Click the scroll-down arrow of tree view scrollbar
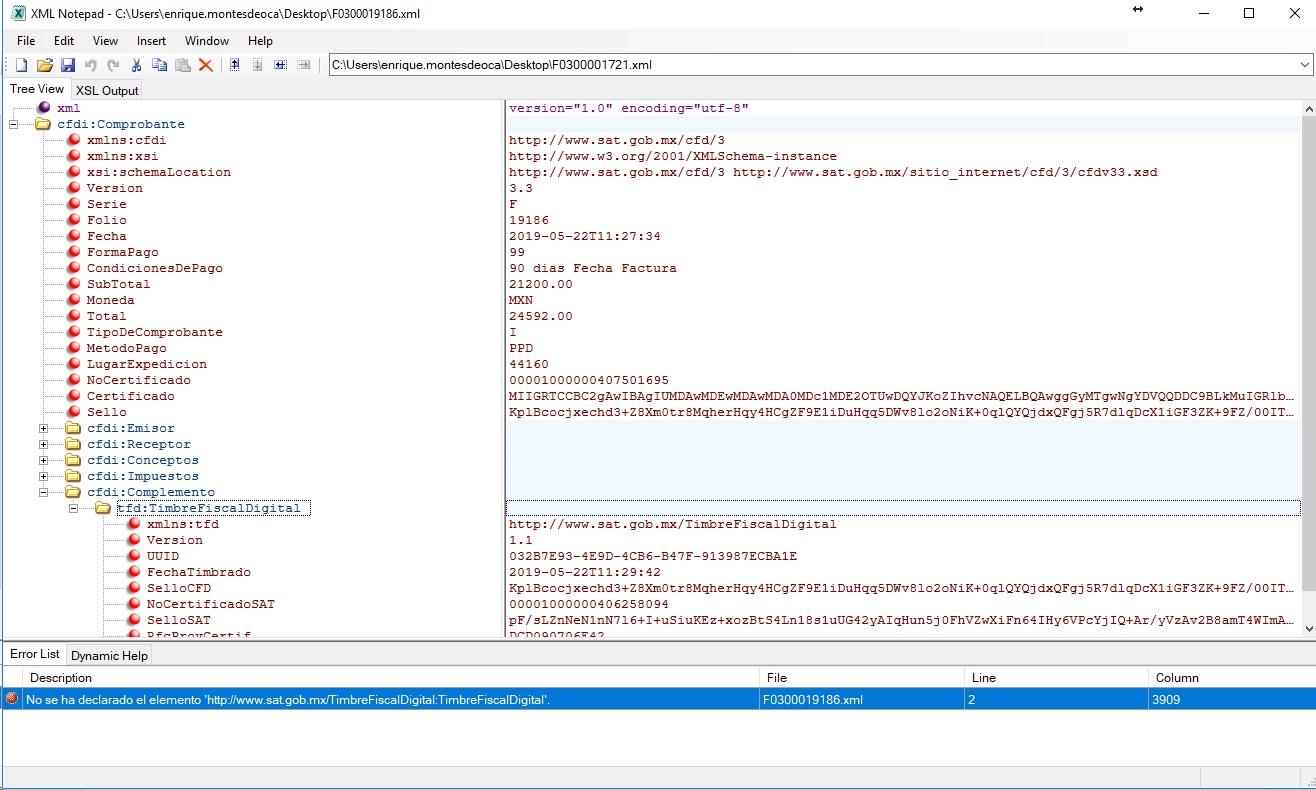The height and width of the screenshot is (790, 1316). 1308,628
